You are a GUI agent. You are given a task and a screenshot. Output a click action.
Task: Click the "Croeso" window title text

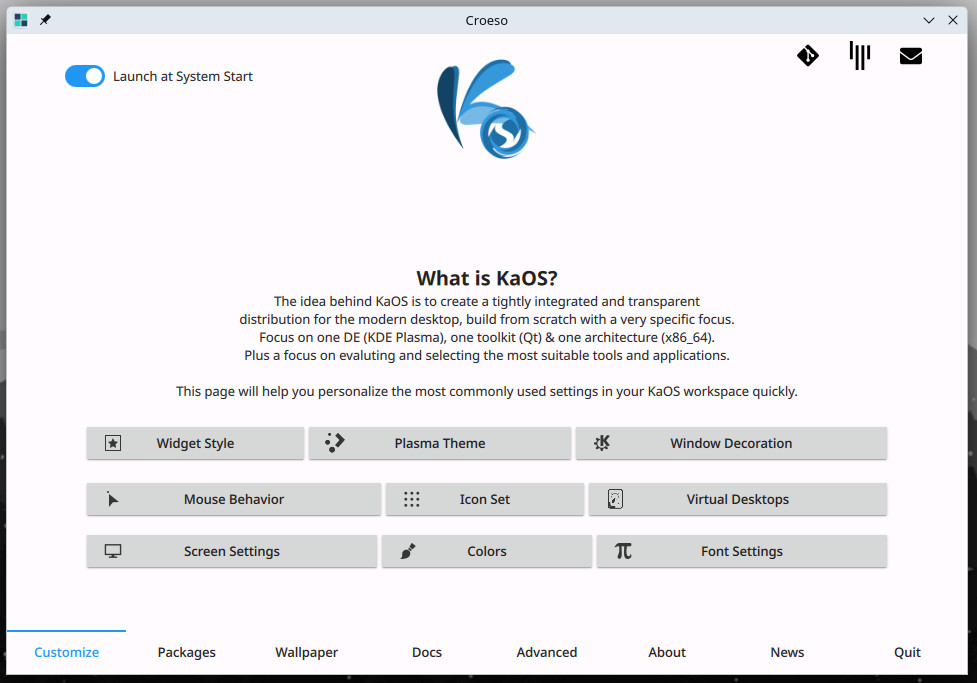(x=487, y=21)
